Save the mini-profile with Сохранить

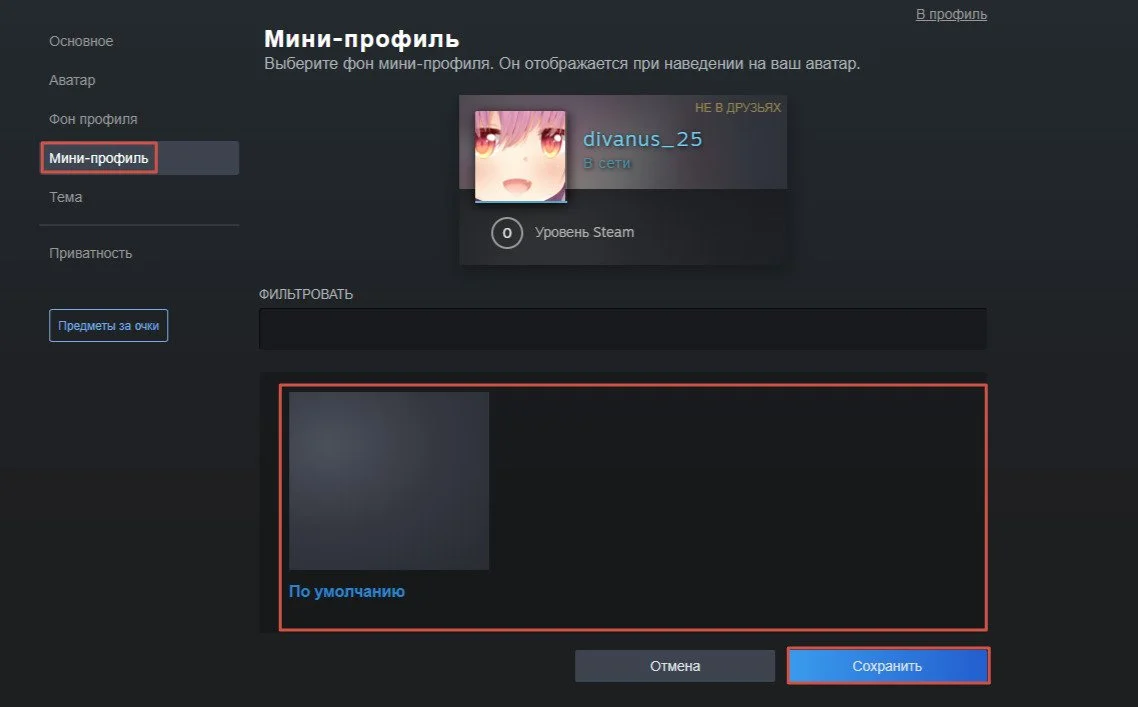pos(888,666)
